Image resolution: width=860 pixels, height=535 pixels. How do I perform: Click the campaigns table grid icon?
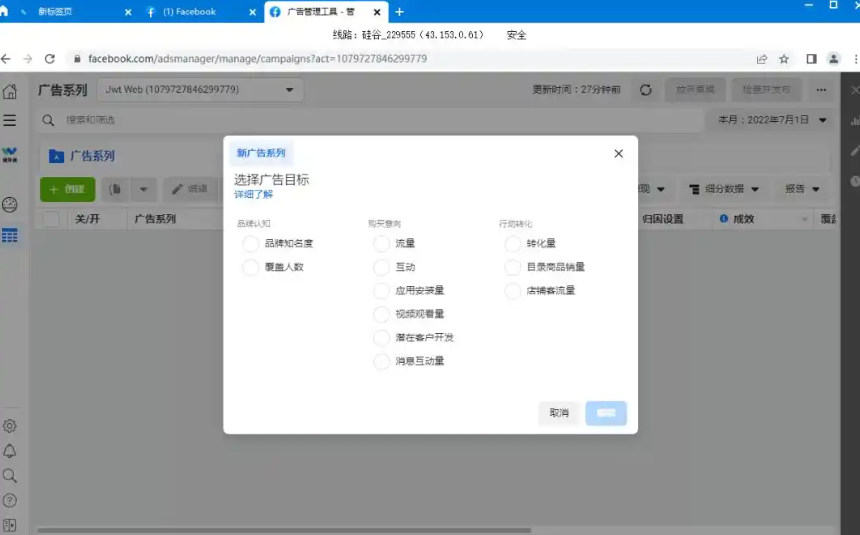[x=10, y=235]
